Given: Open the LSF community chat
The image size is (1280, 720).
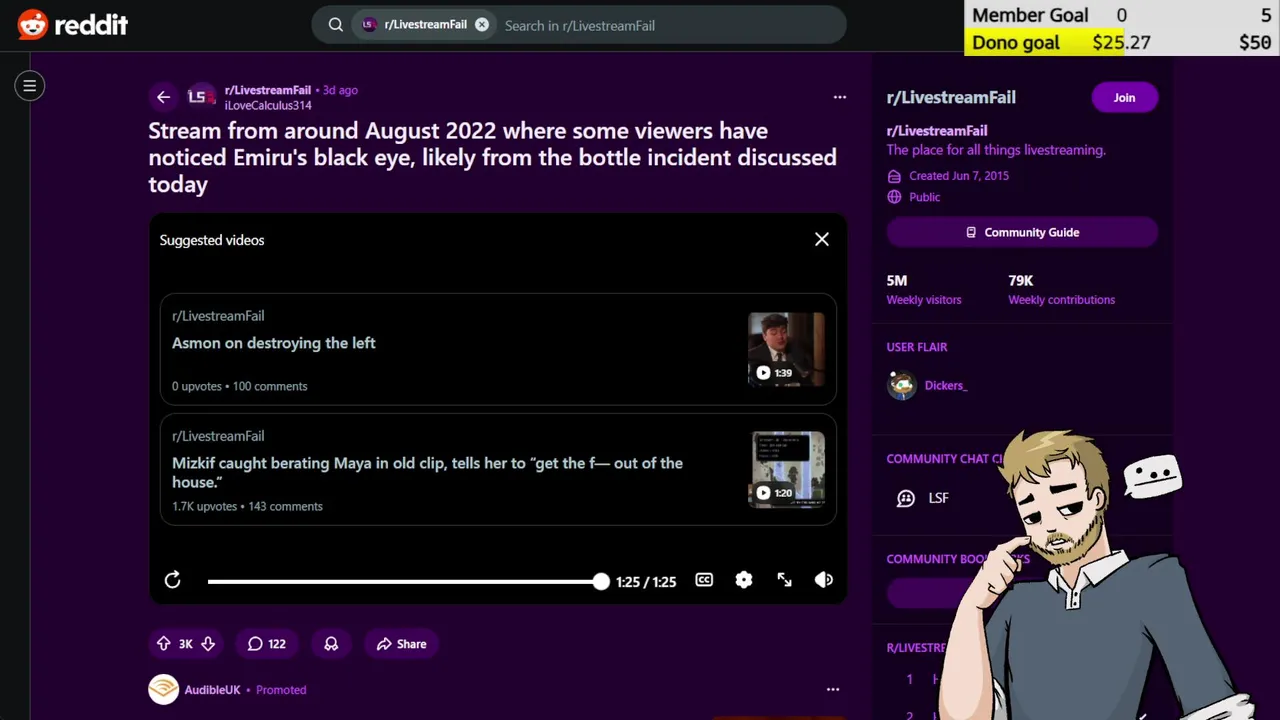Looking at the screenshot, I should (938, 498).
